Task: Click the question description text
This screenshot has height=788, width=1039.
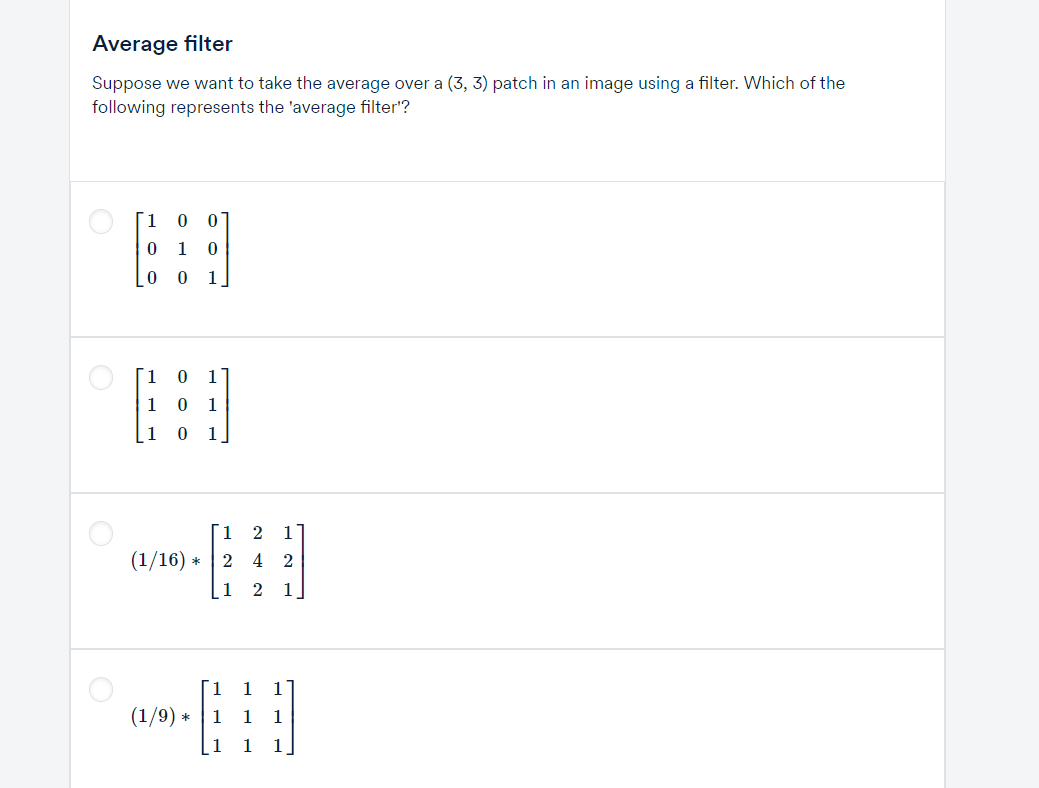Action: [x=468, y=94]
